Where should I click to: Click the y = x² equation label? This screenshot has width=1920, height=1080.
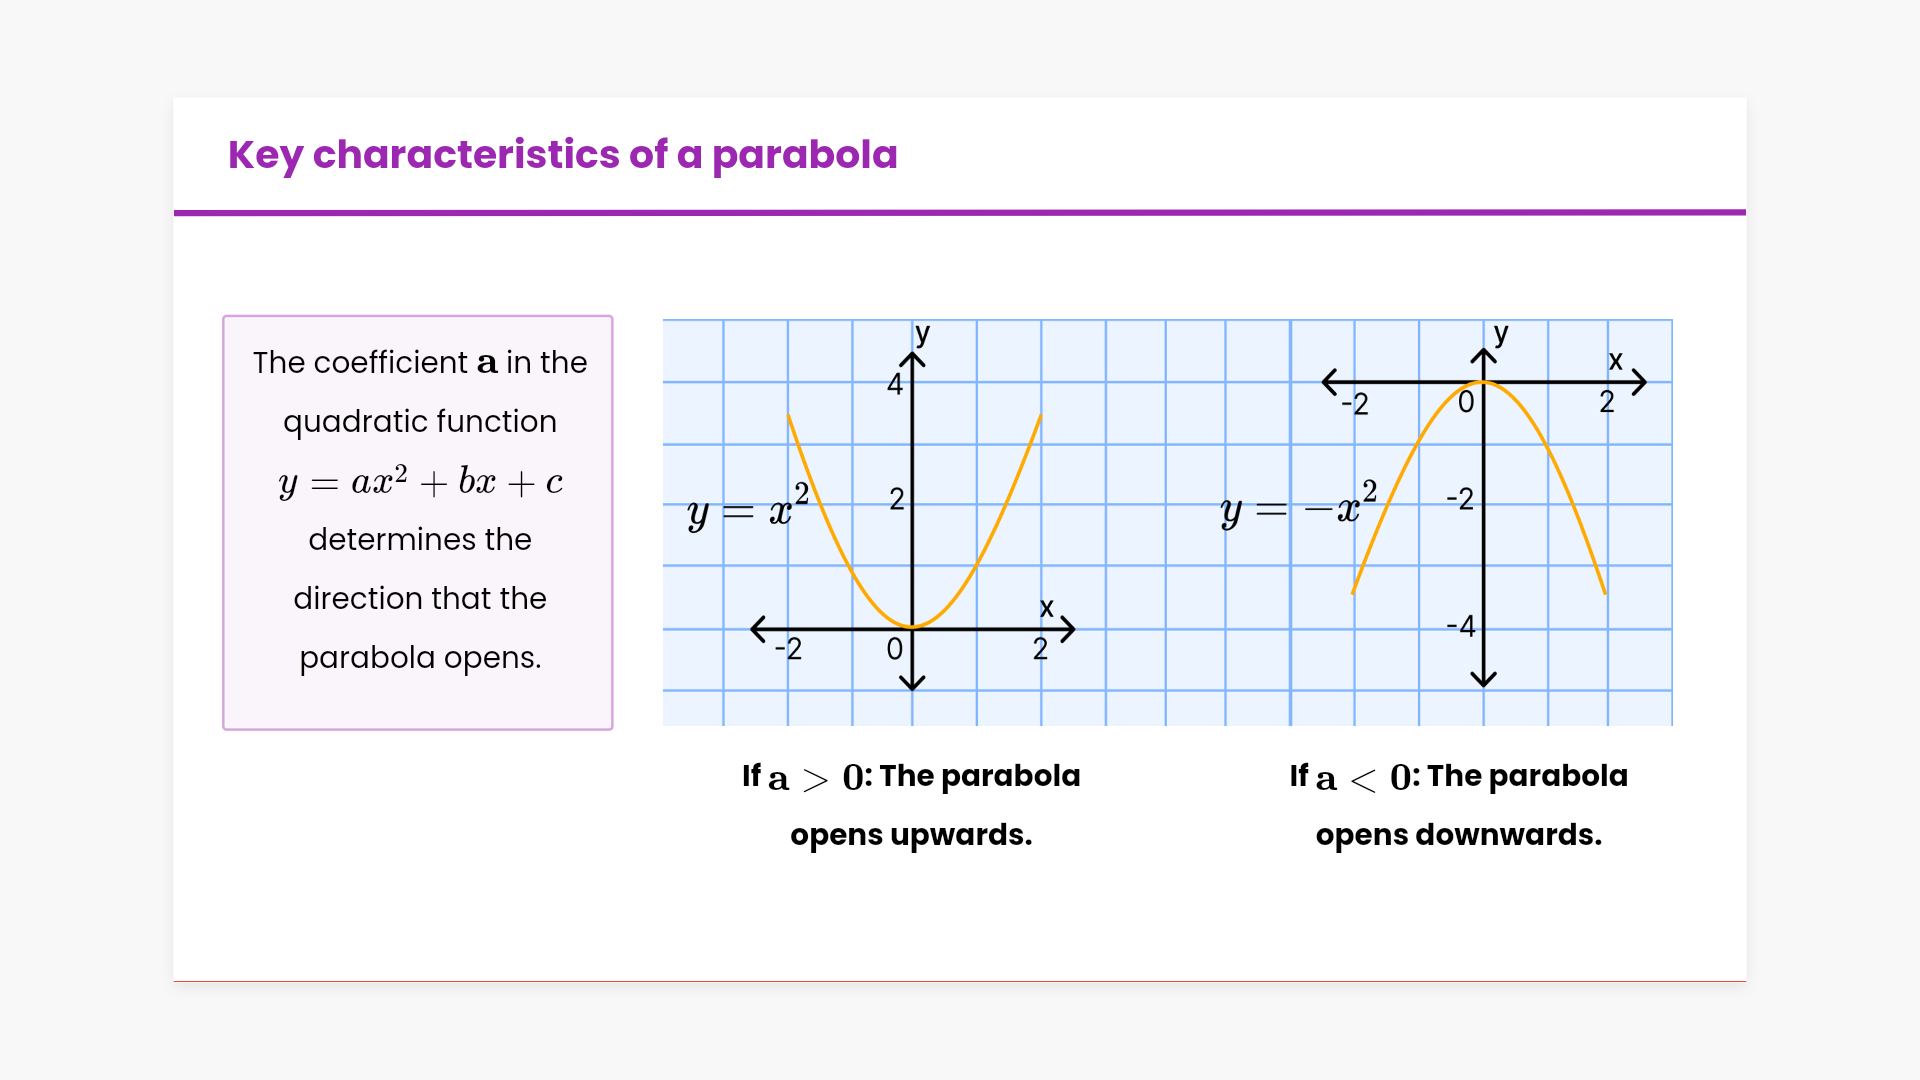748,507
